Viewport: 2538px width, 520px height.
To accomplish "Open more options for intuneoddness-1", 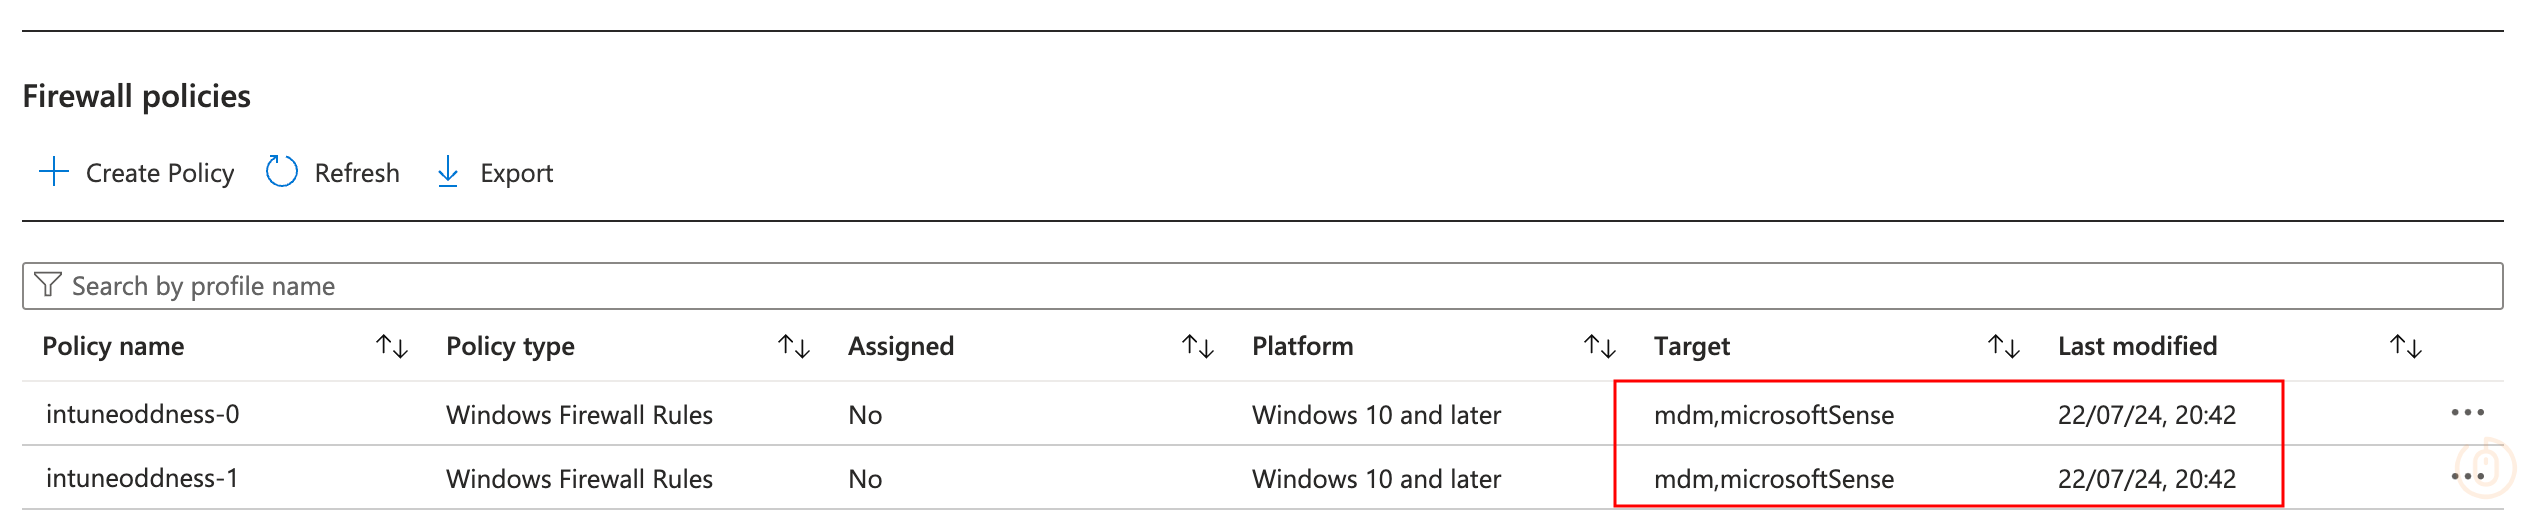I will (2467, 477).
